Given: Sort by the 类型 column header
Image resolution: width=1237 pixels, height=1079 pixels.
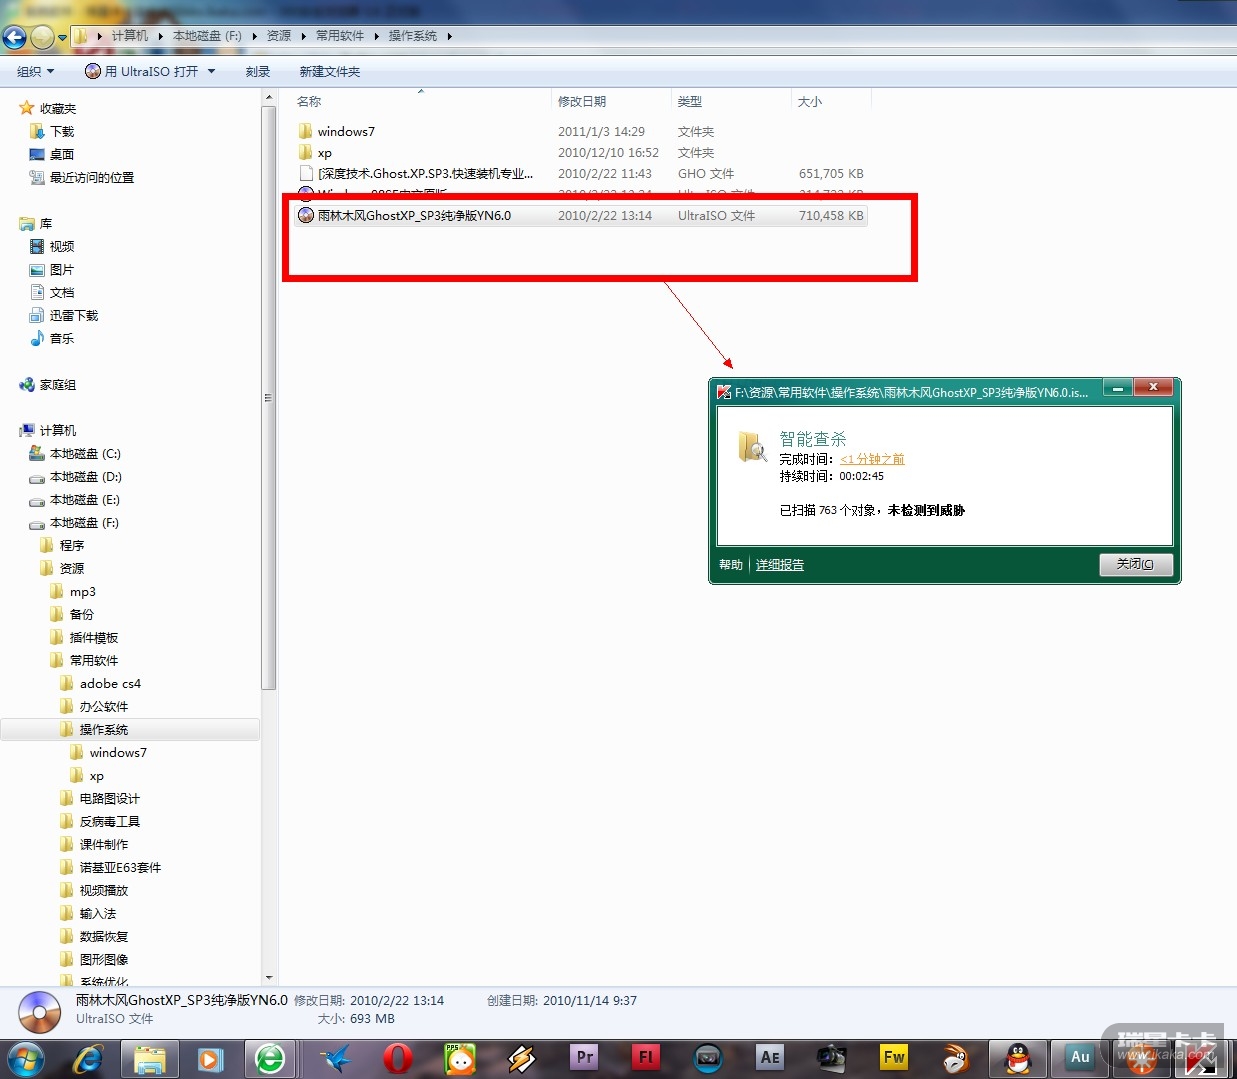Looking at the screenshot, I should [x=731, y=102].
